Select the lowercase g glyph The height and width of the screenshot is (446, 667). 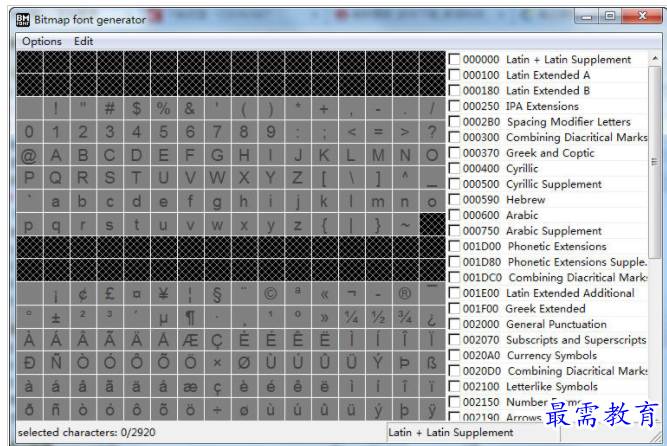pyautogui.click(x=217, y=201)
